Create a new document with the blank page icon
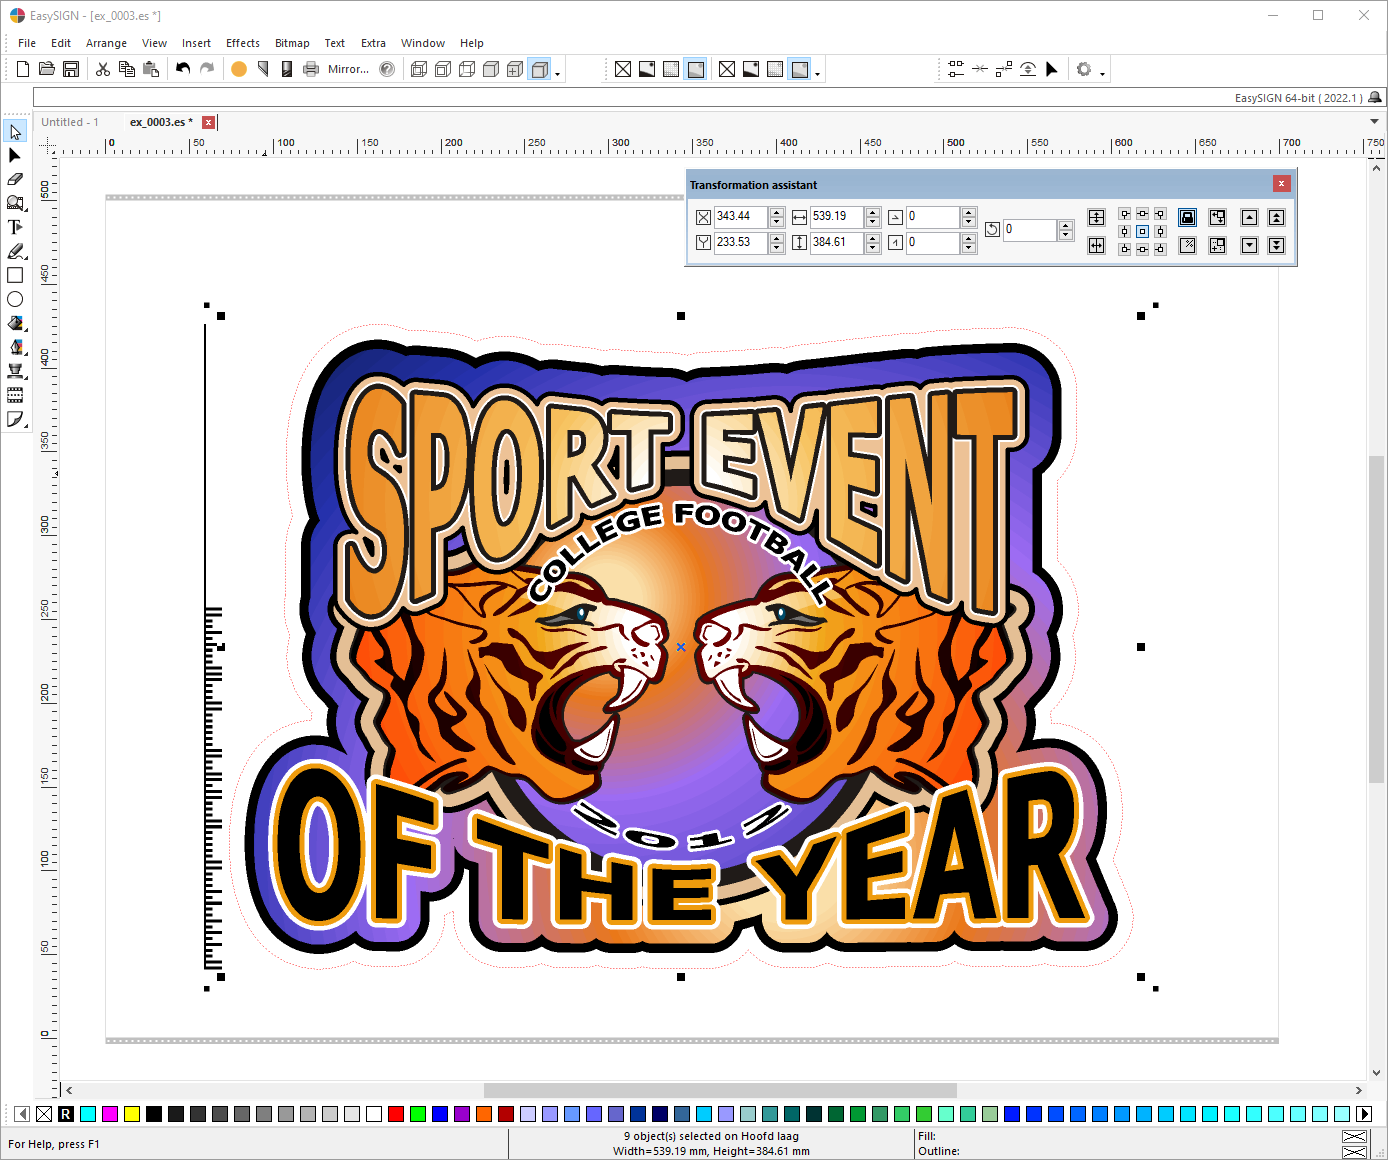 (x=23, y=69)
